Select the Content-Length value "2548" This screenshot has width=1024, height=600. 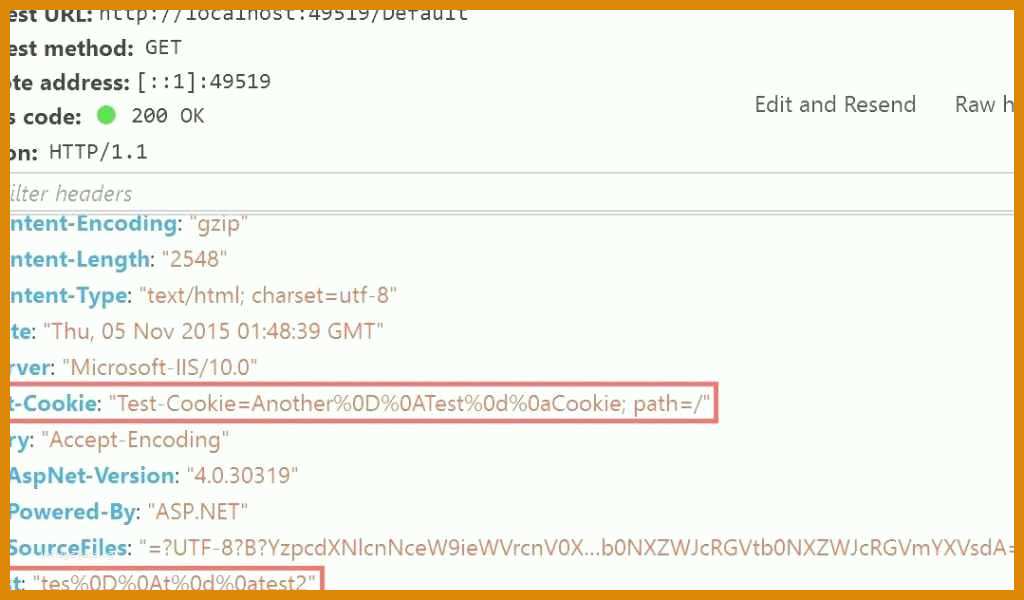[x=194, y=259]
